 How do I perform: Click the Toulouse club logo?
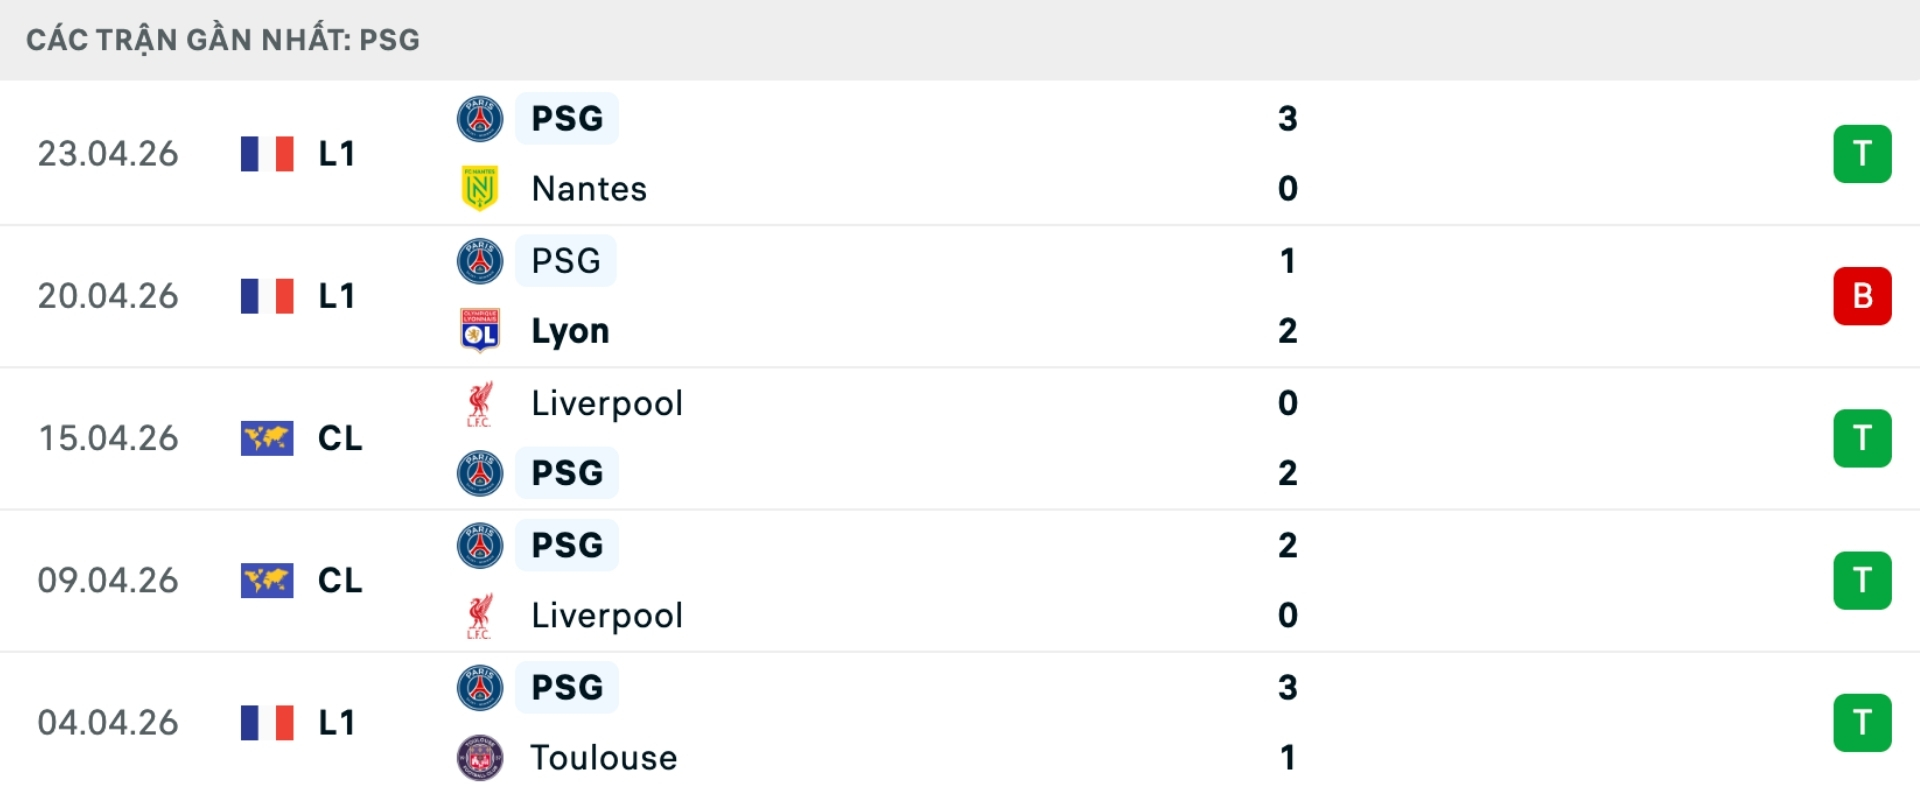[x=480, y=758]
